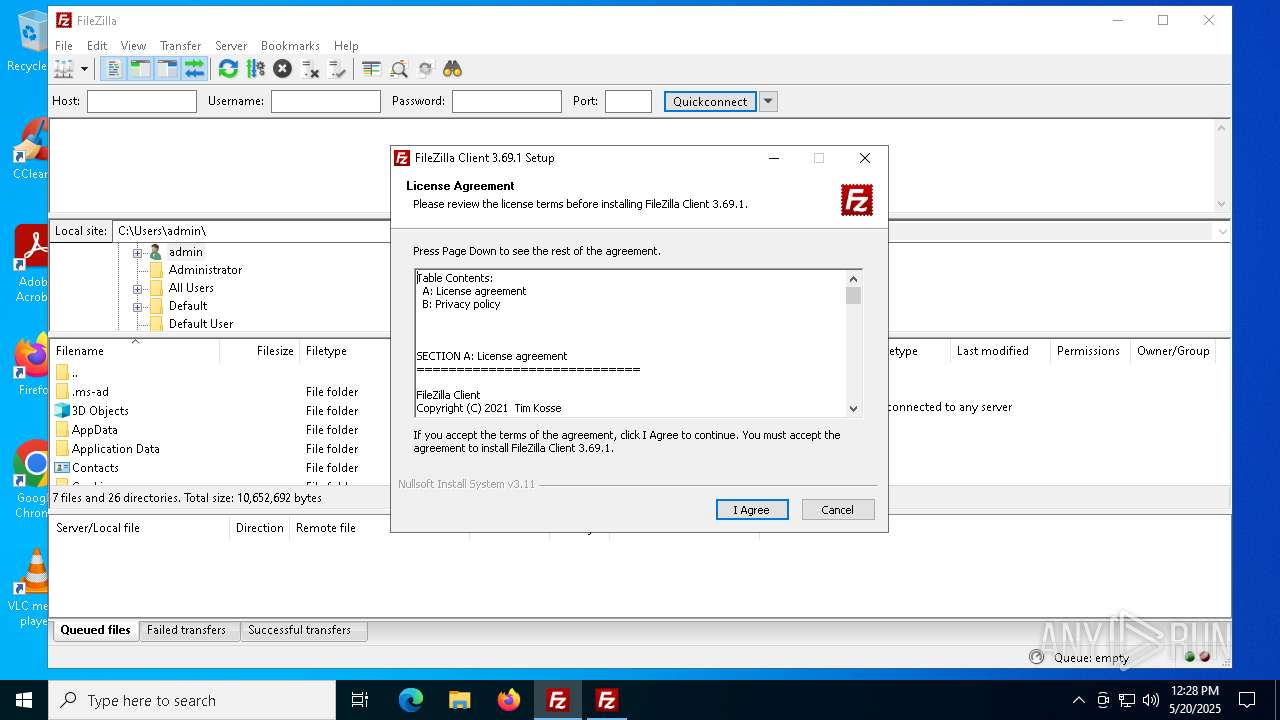The height and width of the screenshot is (720, 1280).
Task: Toggle synchronized browsing icon
Action: [x=426, y=69]
